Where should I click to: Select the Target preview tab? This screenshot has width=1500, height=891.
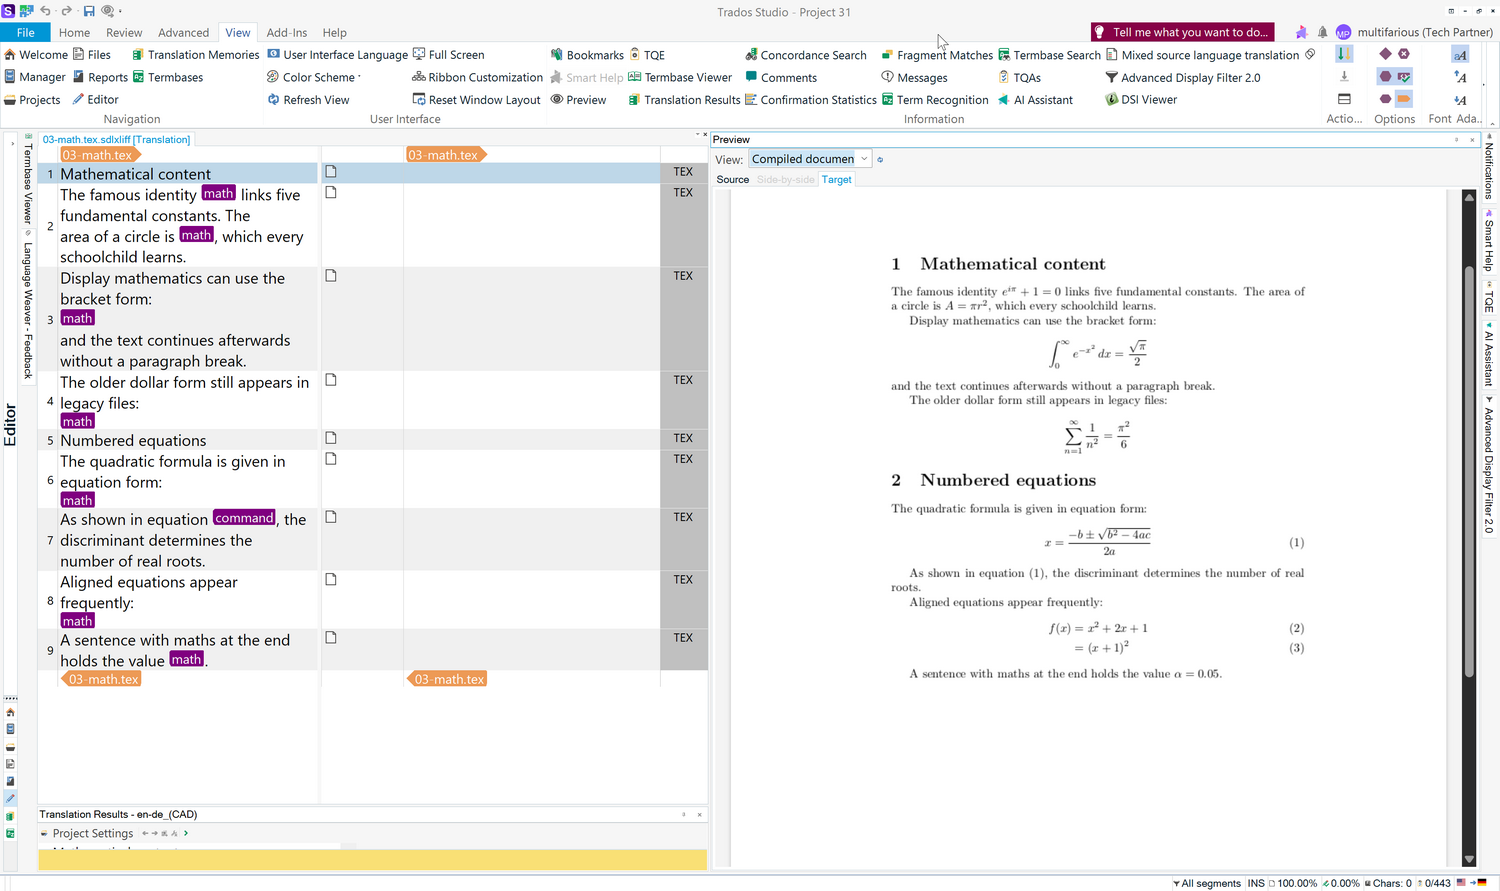837,180
